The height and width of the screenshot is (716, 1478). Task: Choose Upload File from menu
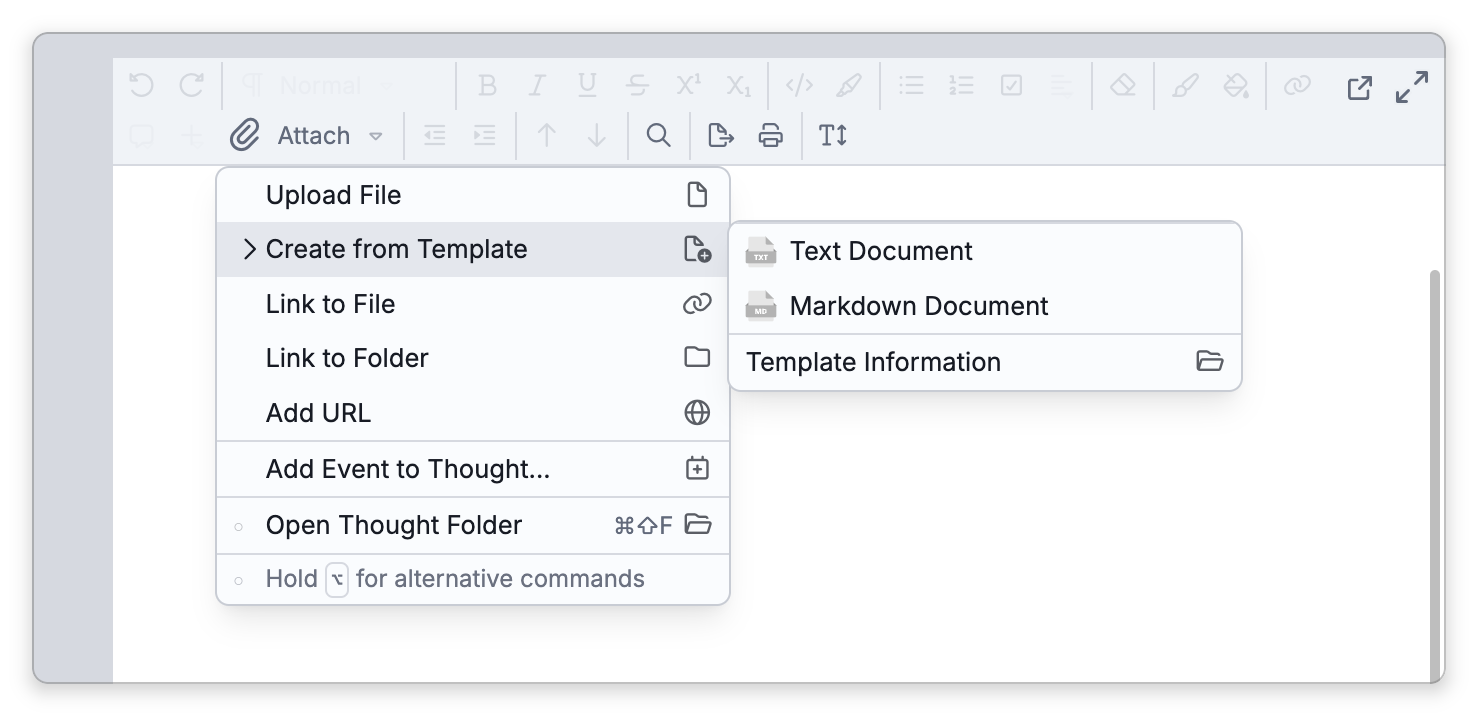[x=473, y=195]
